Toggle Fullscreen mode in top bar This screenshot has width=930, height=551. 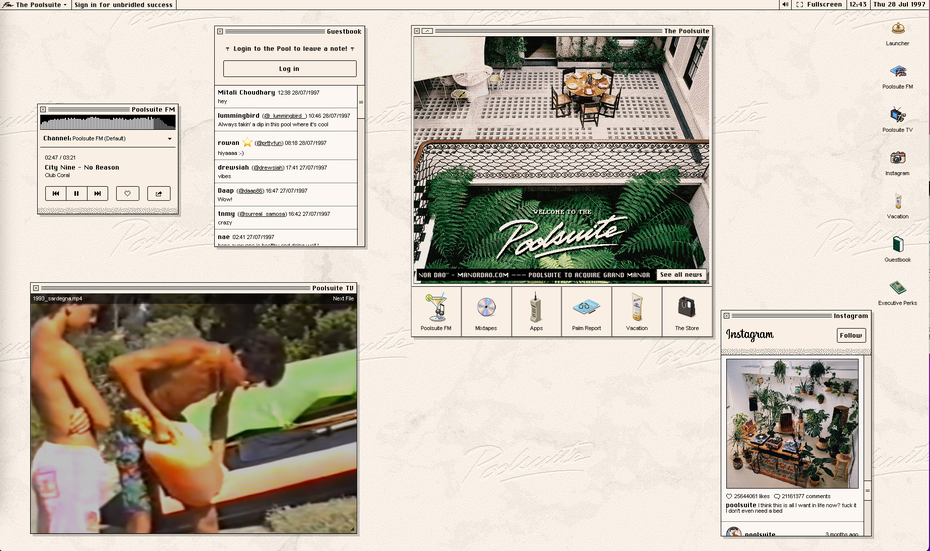coord(818,5)
